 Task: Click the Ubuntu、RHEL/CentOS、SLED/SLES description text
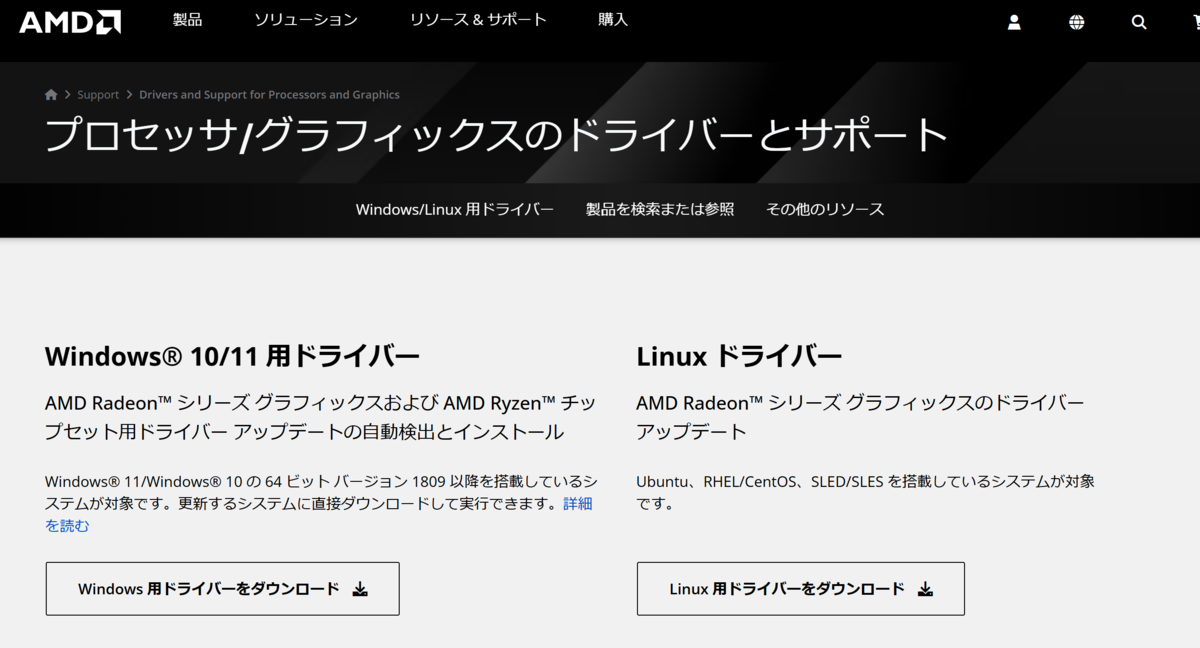point(865,492)
